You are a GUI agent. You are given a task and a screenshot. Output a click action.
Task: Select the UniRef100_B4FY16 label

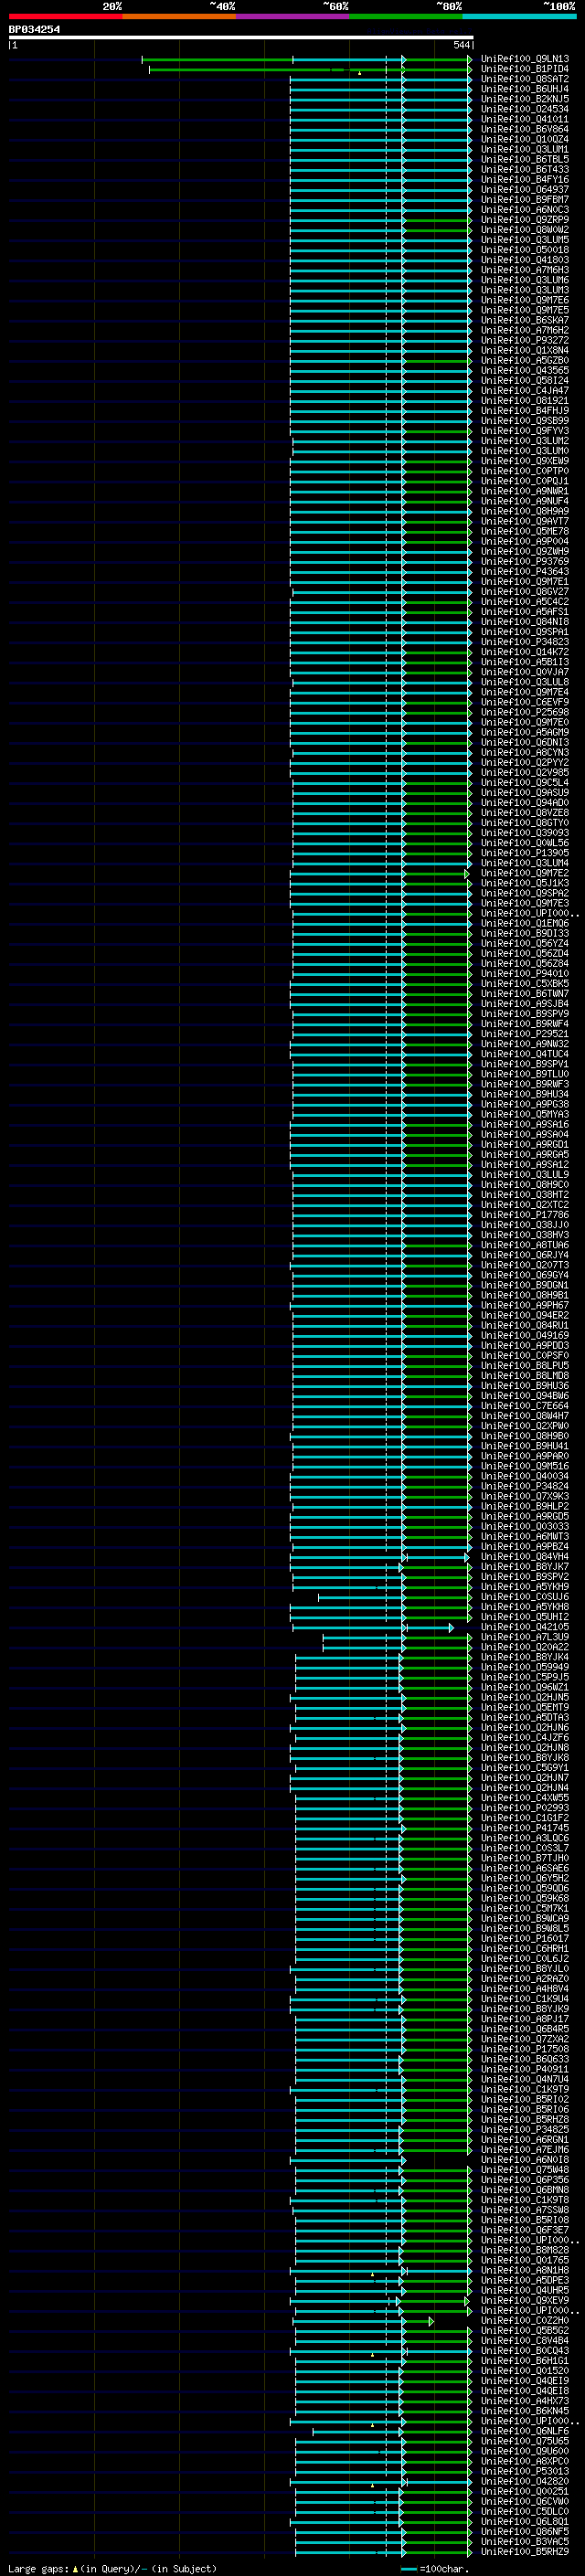[525, 180]
